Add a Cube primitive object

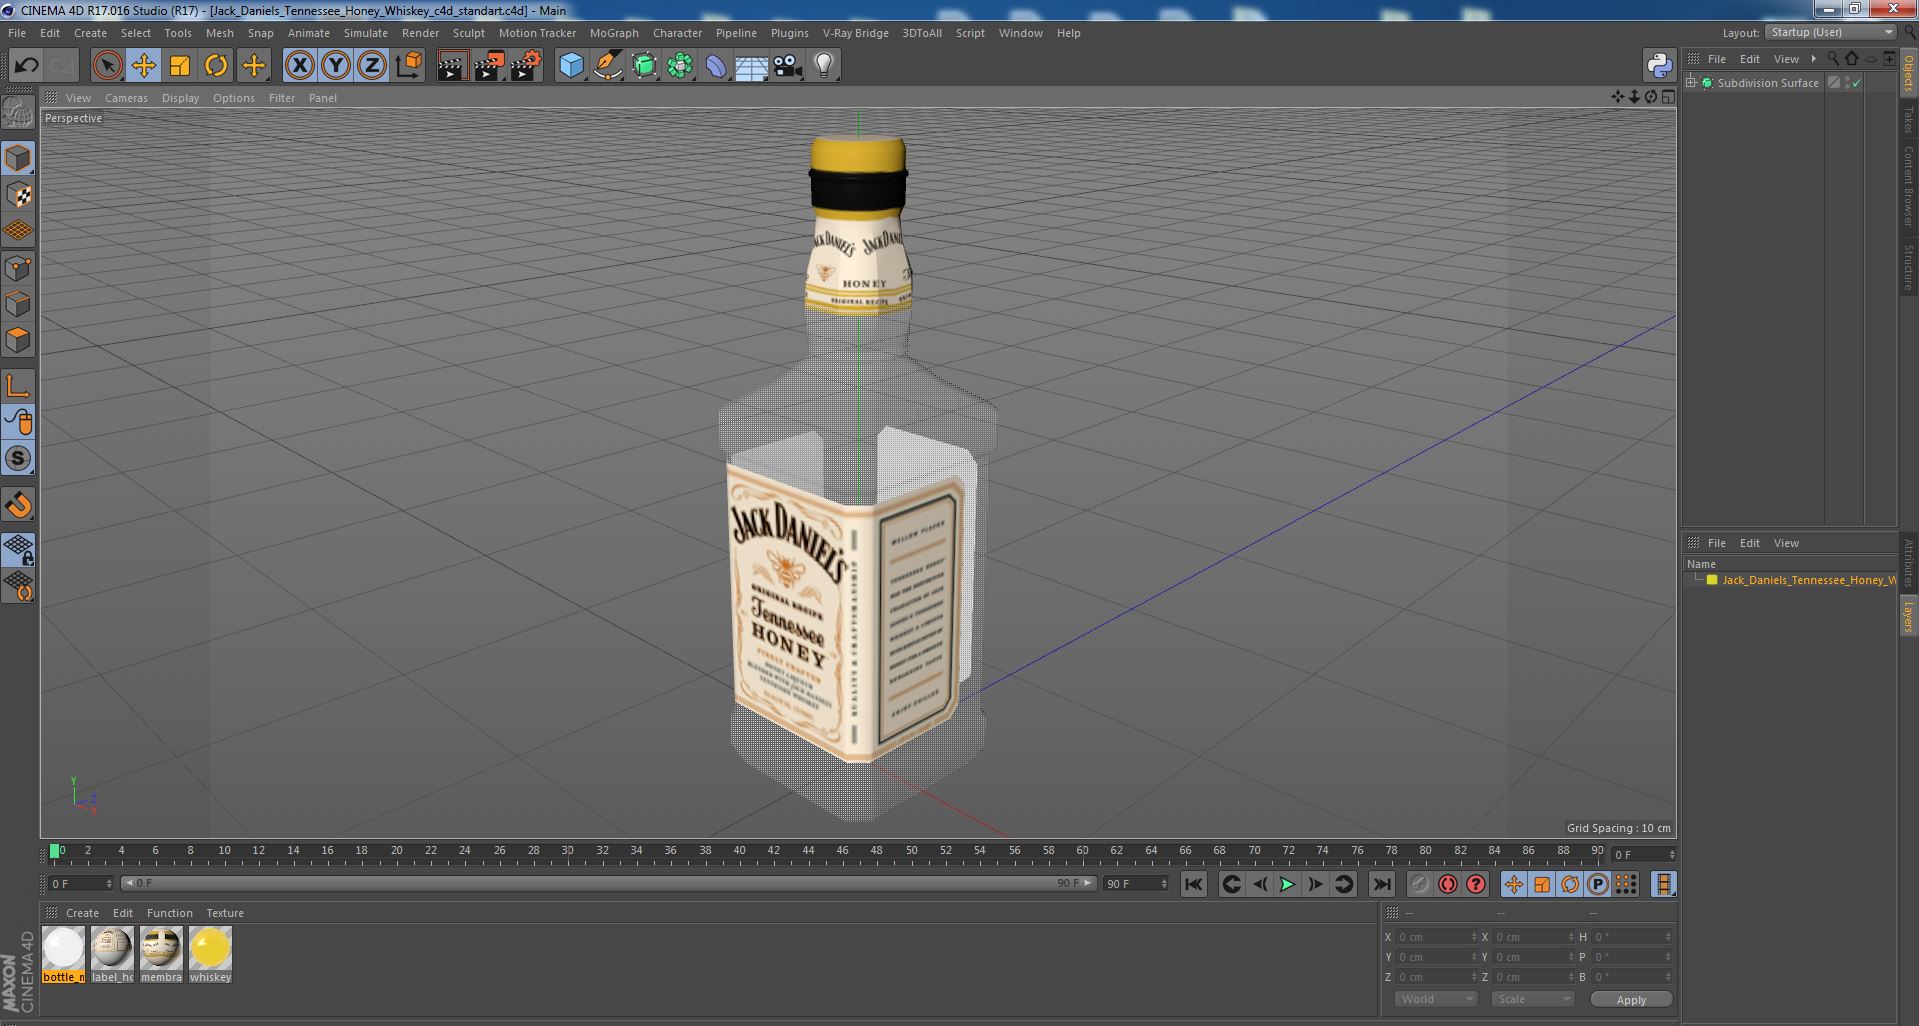pos(571,66)
